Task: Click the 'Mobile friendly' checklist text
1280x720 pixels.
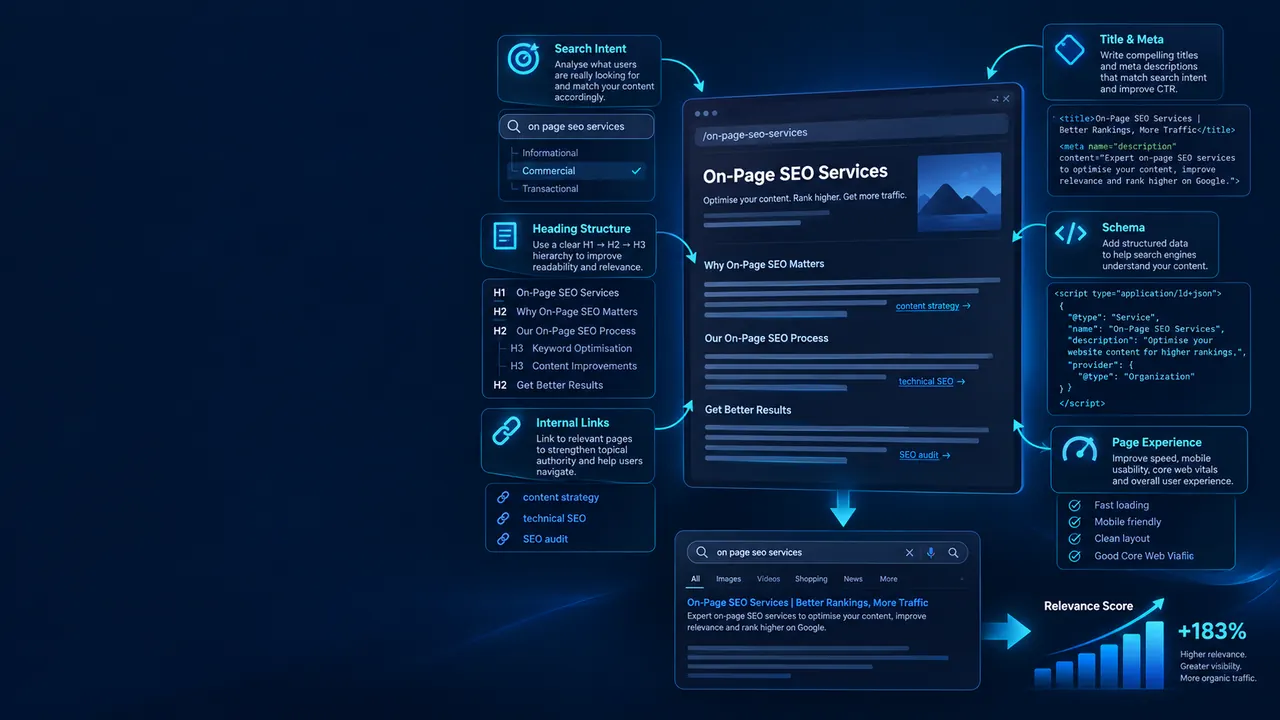Action: point(1128,522)
